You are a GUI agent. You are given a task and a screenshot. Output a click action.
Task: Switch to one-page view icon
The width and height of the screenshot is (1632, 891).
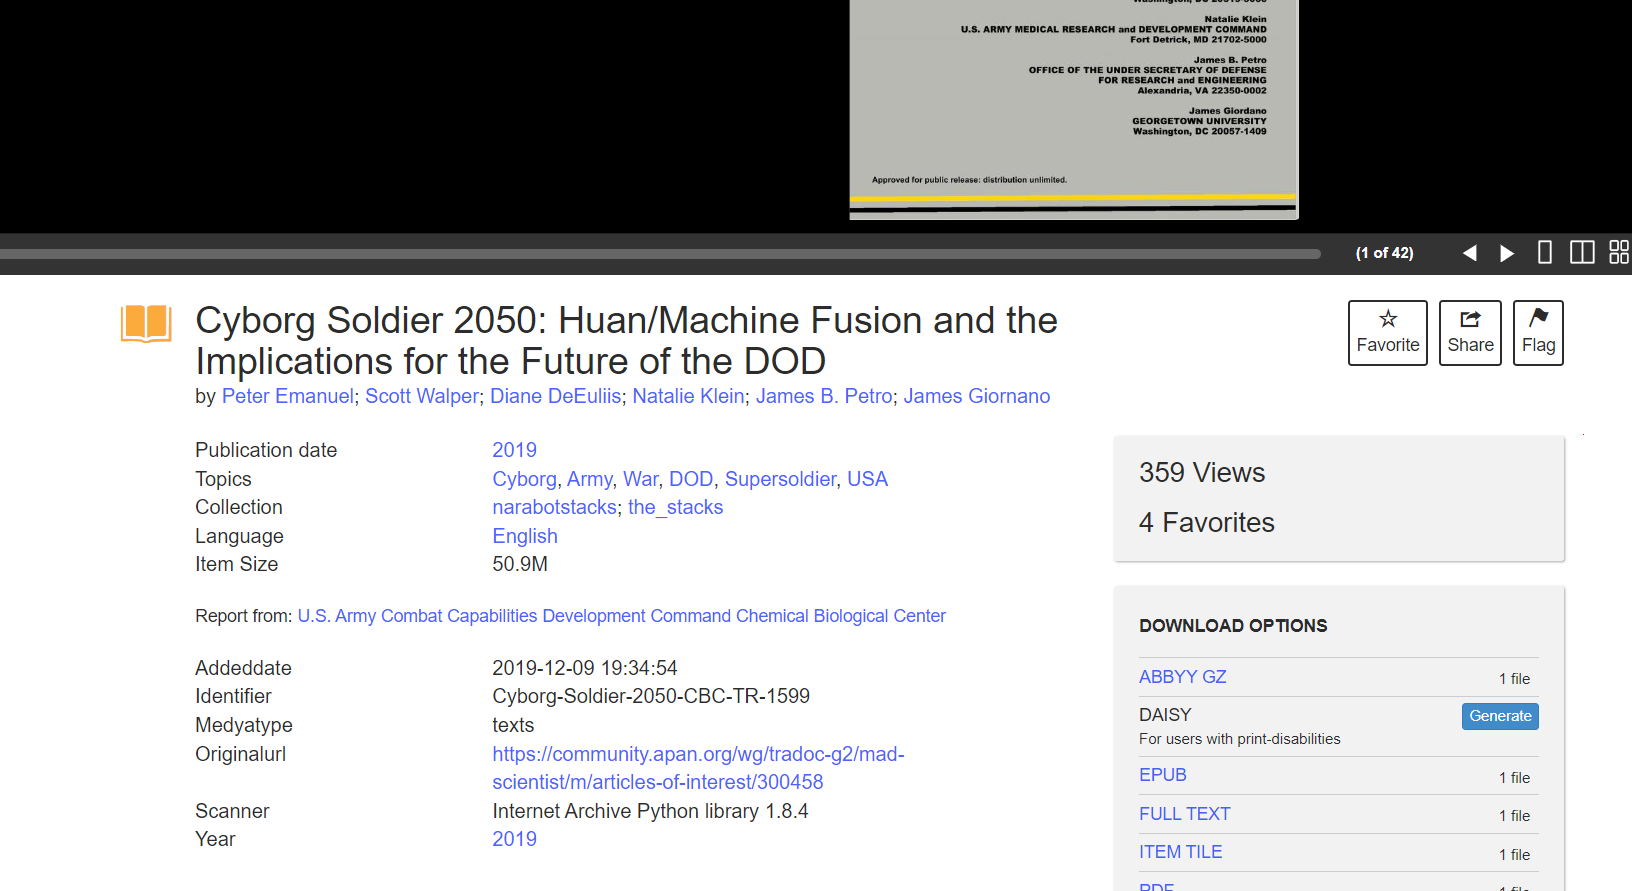[1545, 252]
